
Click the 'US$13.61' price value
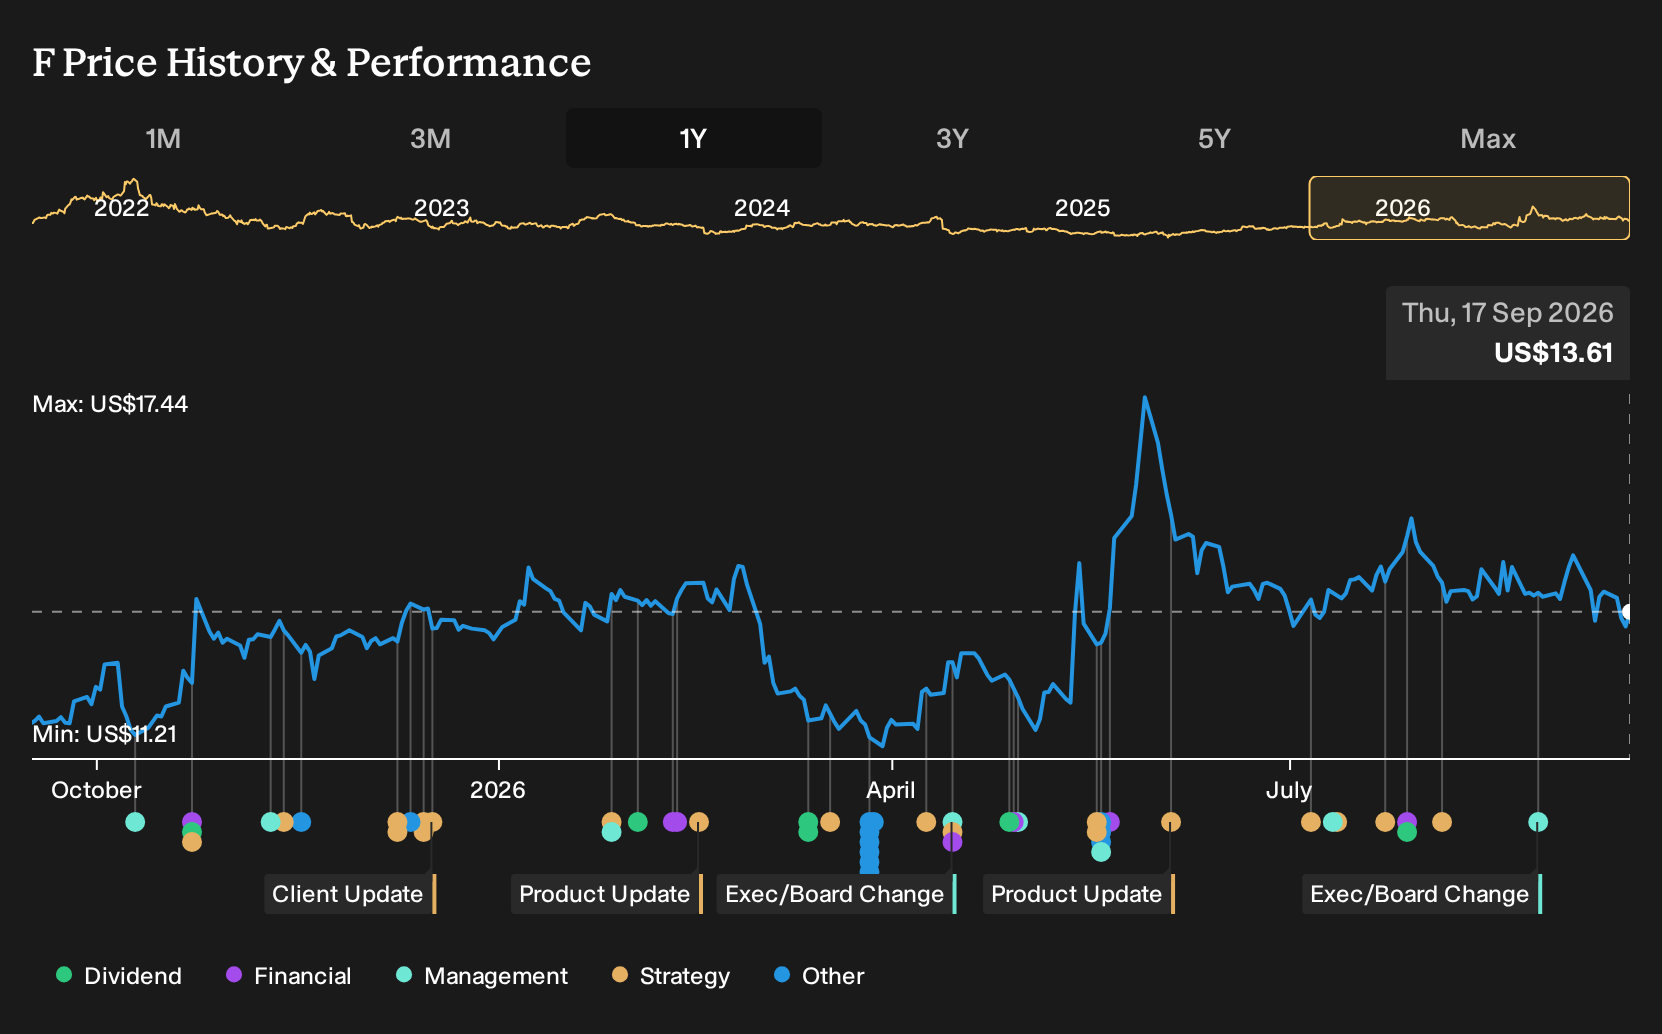click(x=1553, y=353)
